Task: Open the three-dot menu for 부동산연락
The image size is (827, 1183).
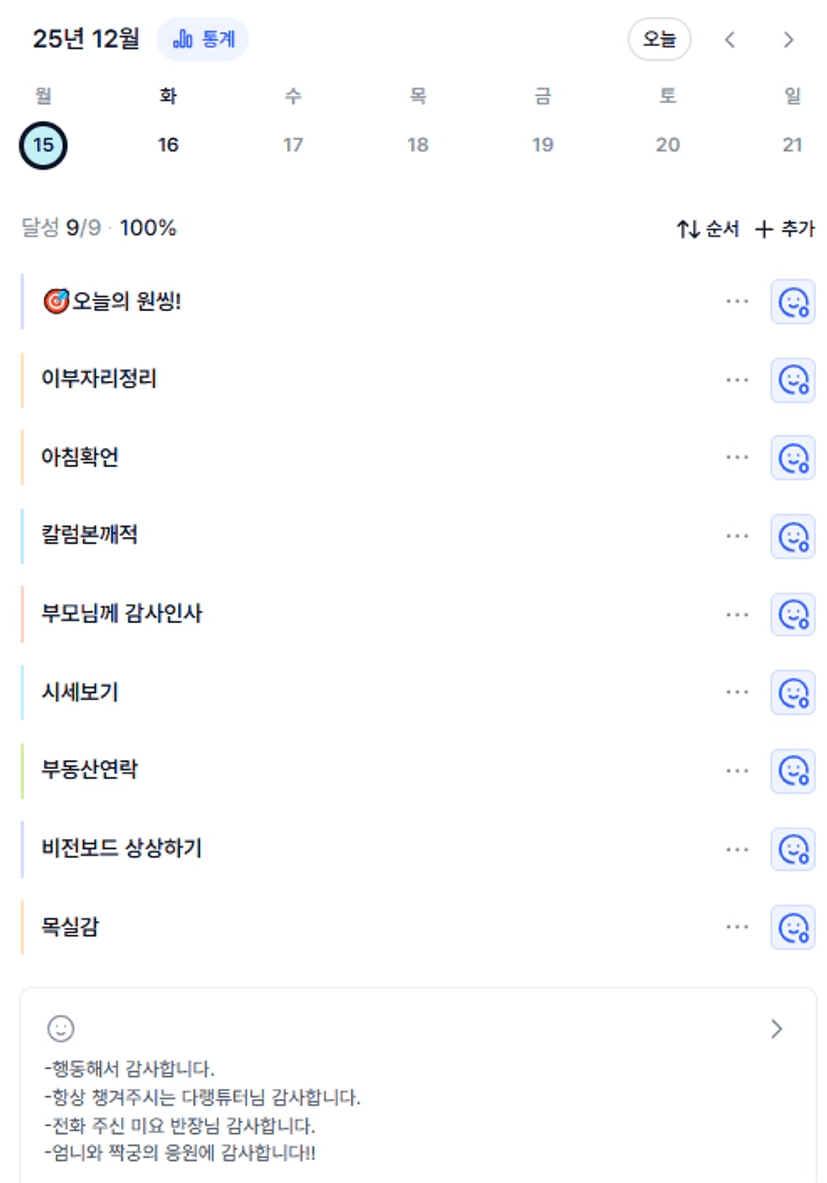Action: [737, 770]
